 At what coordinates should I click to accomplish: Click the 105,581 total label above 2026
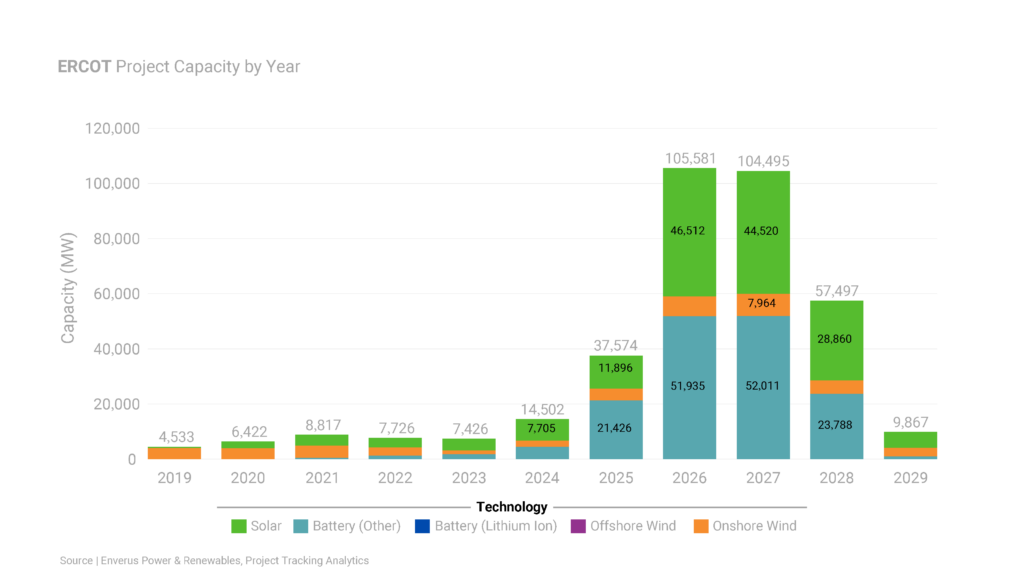690,159
